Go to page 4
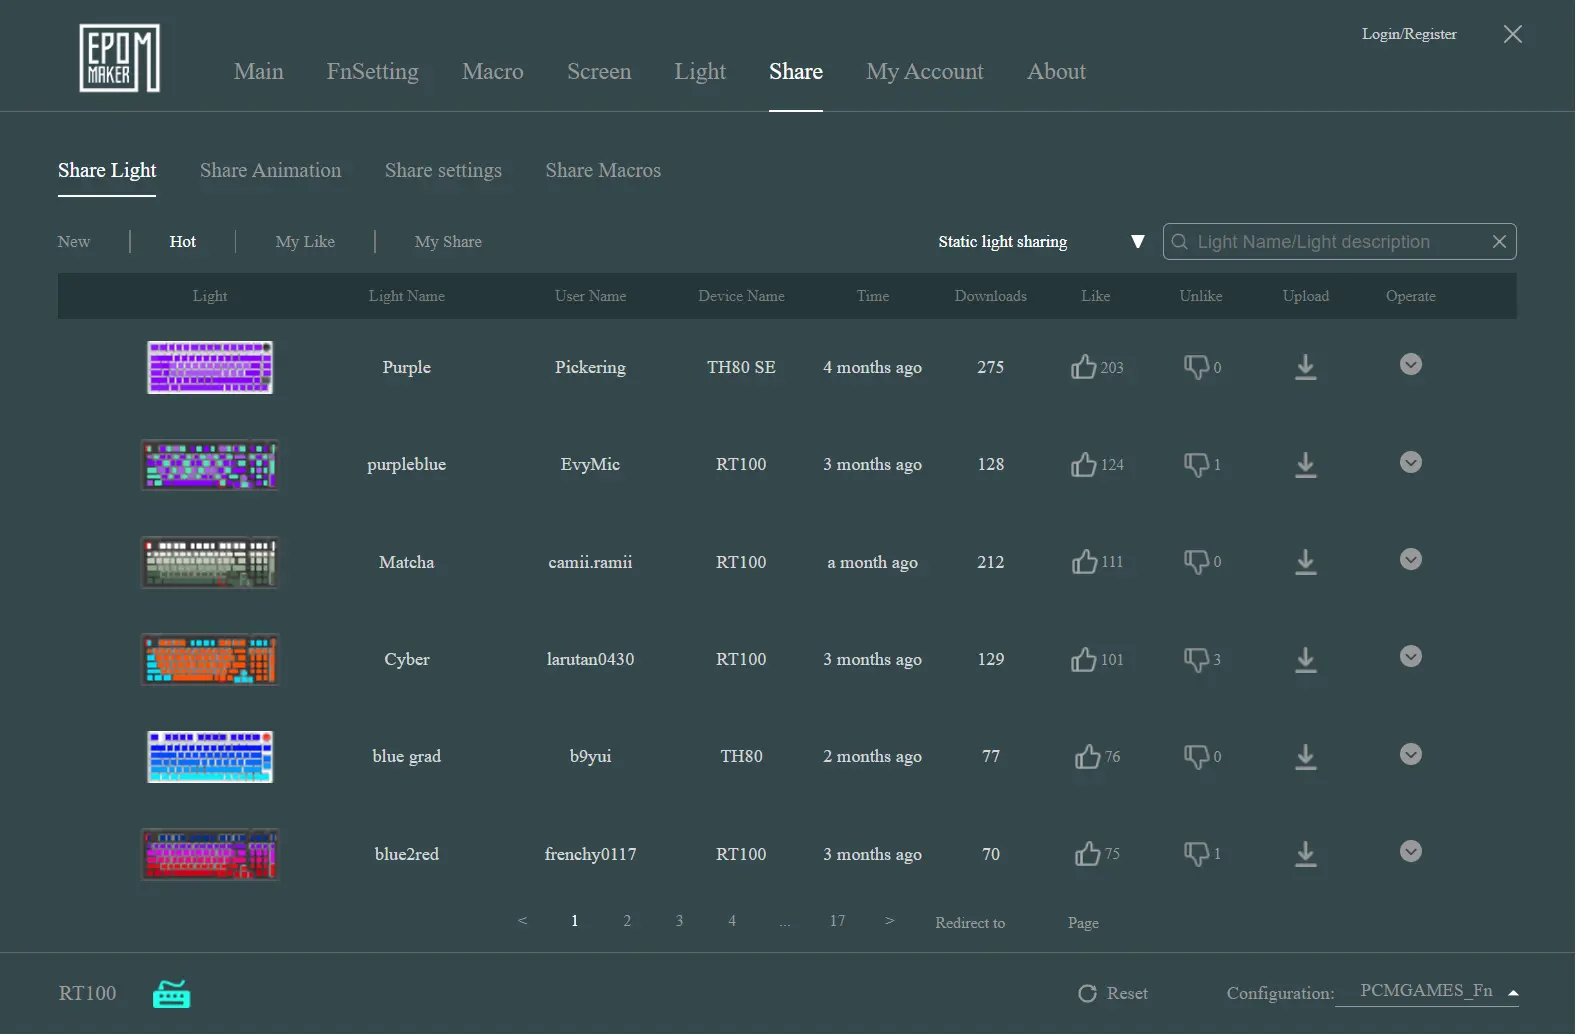The width and height of the screenshot is (1576, 1035). 732,921
